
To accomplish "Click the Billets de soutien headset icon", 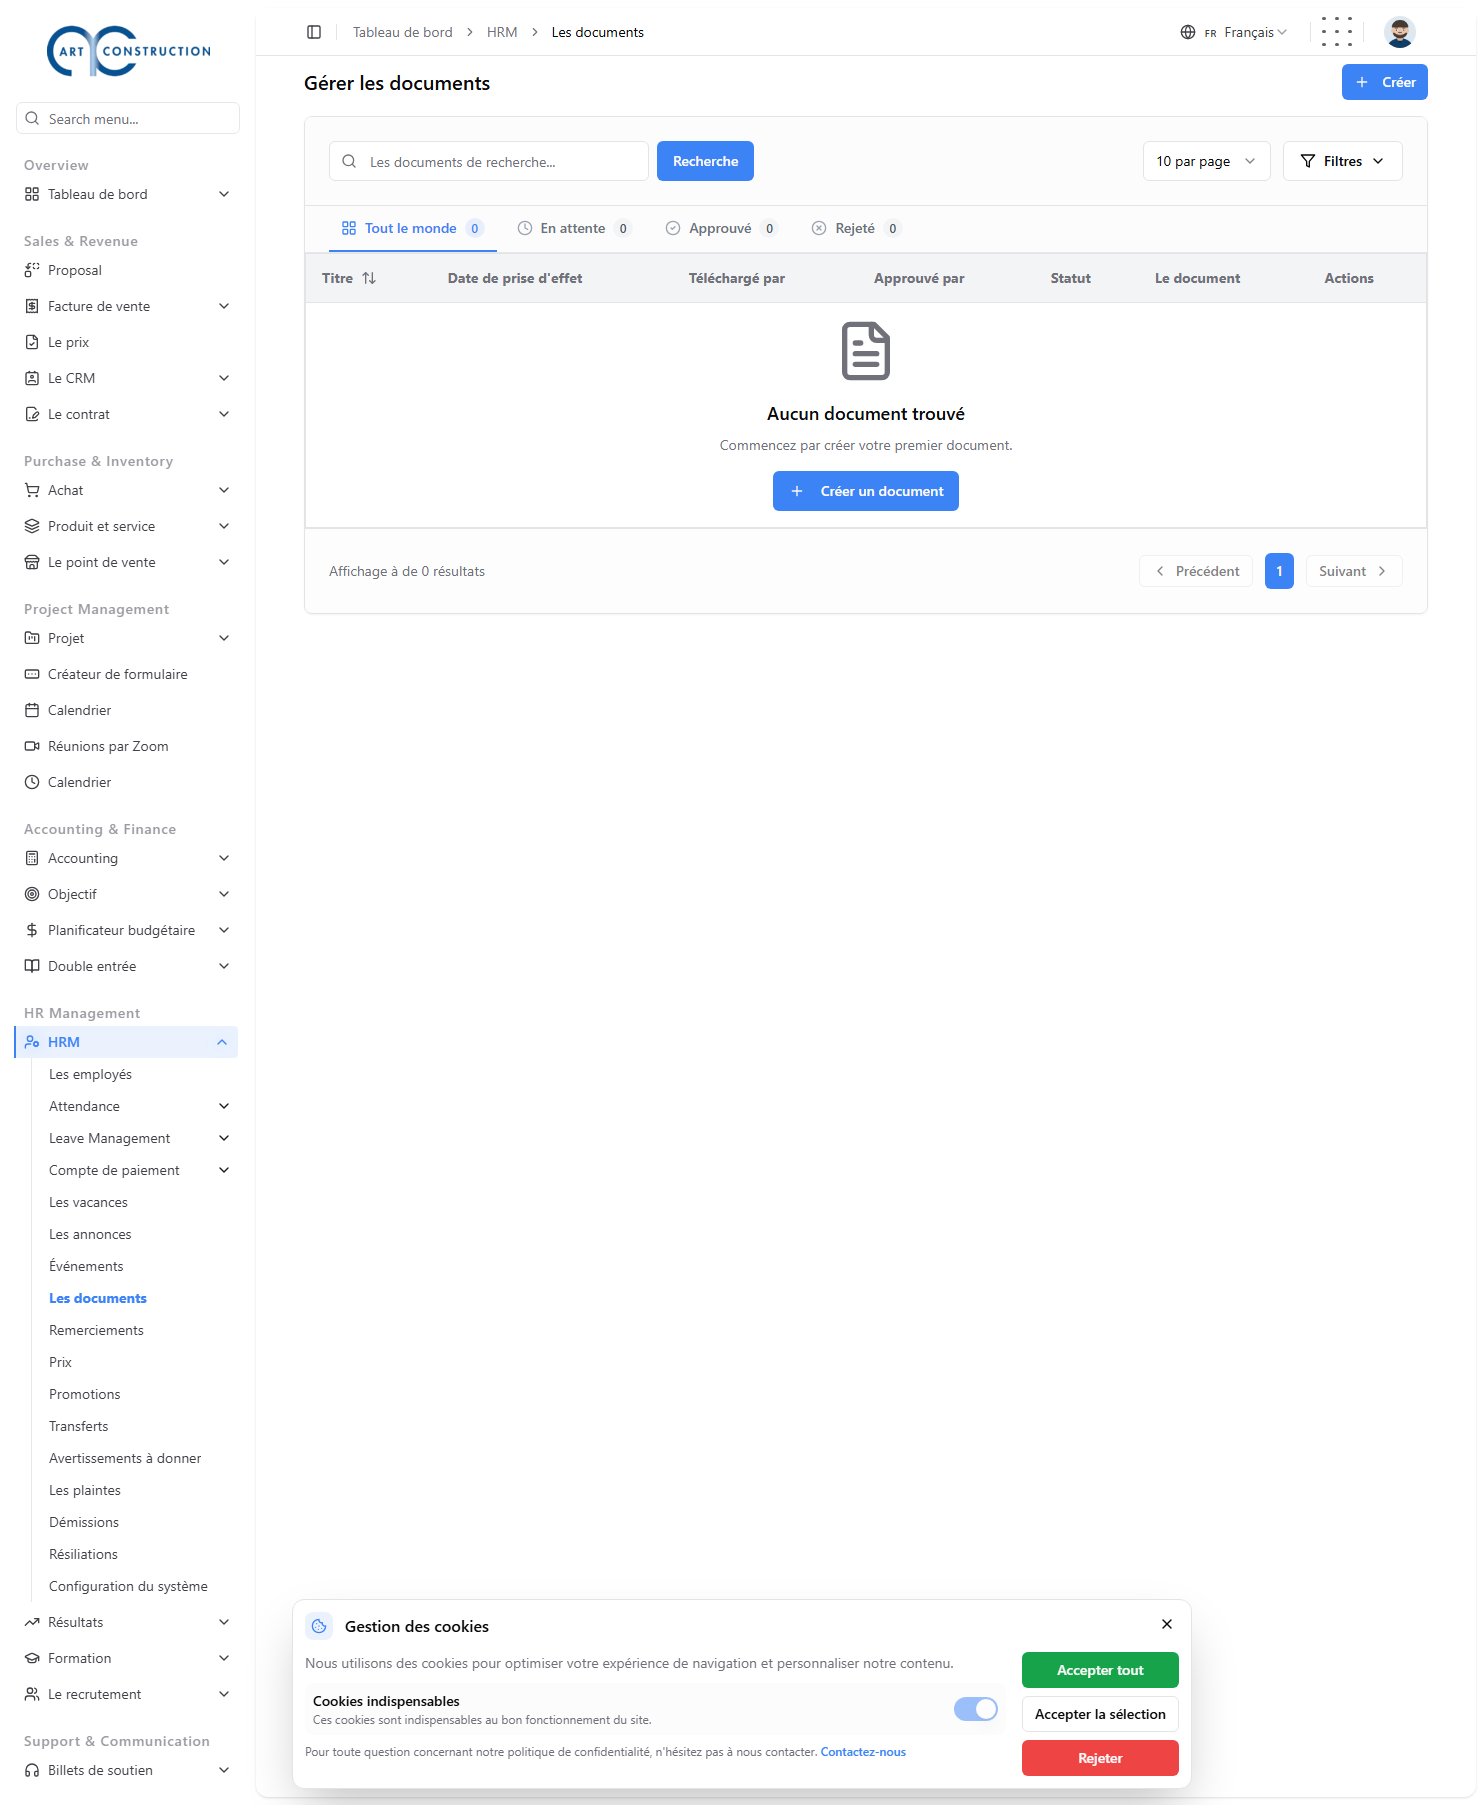I will tap(32, 1770).
